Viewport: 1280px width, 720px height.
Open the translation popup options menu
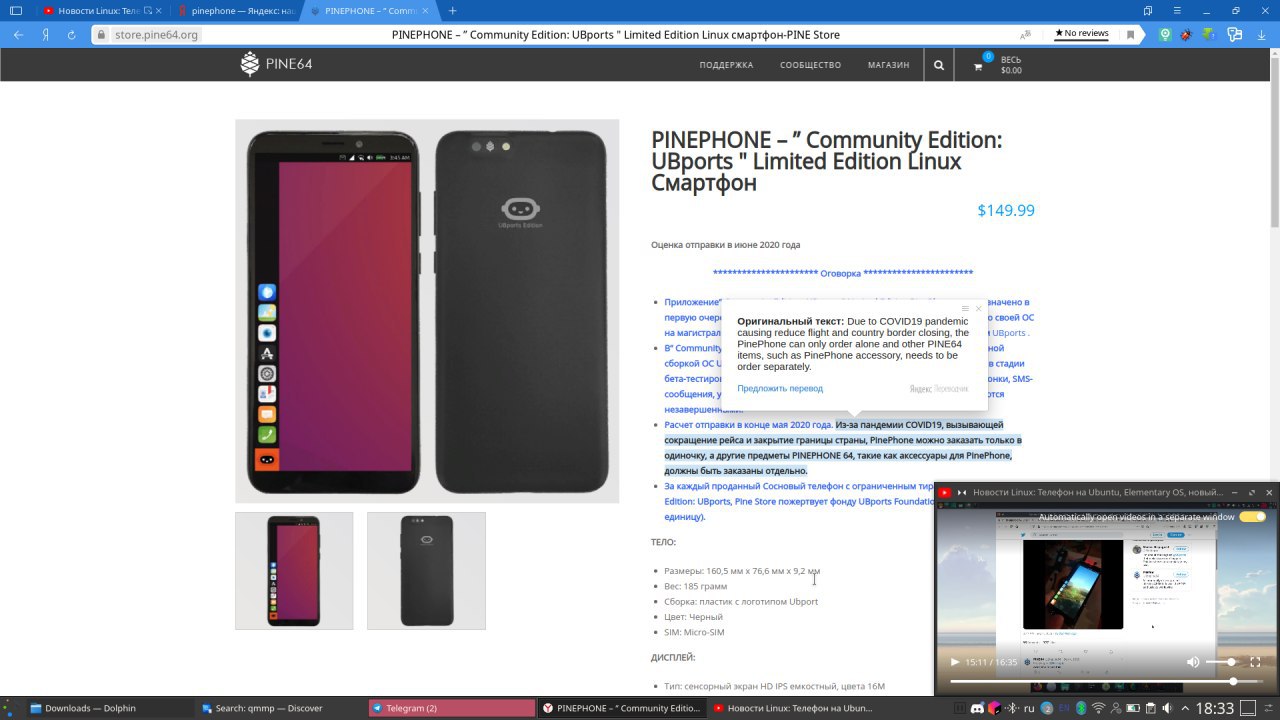[964, 309]
